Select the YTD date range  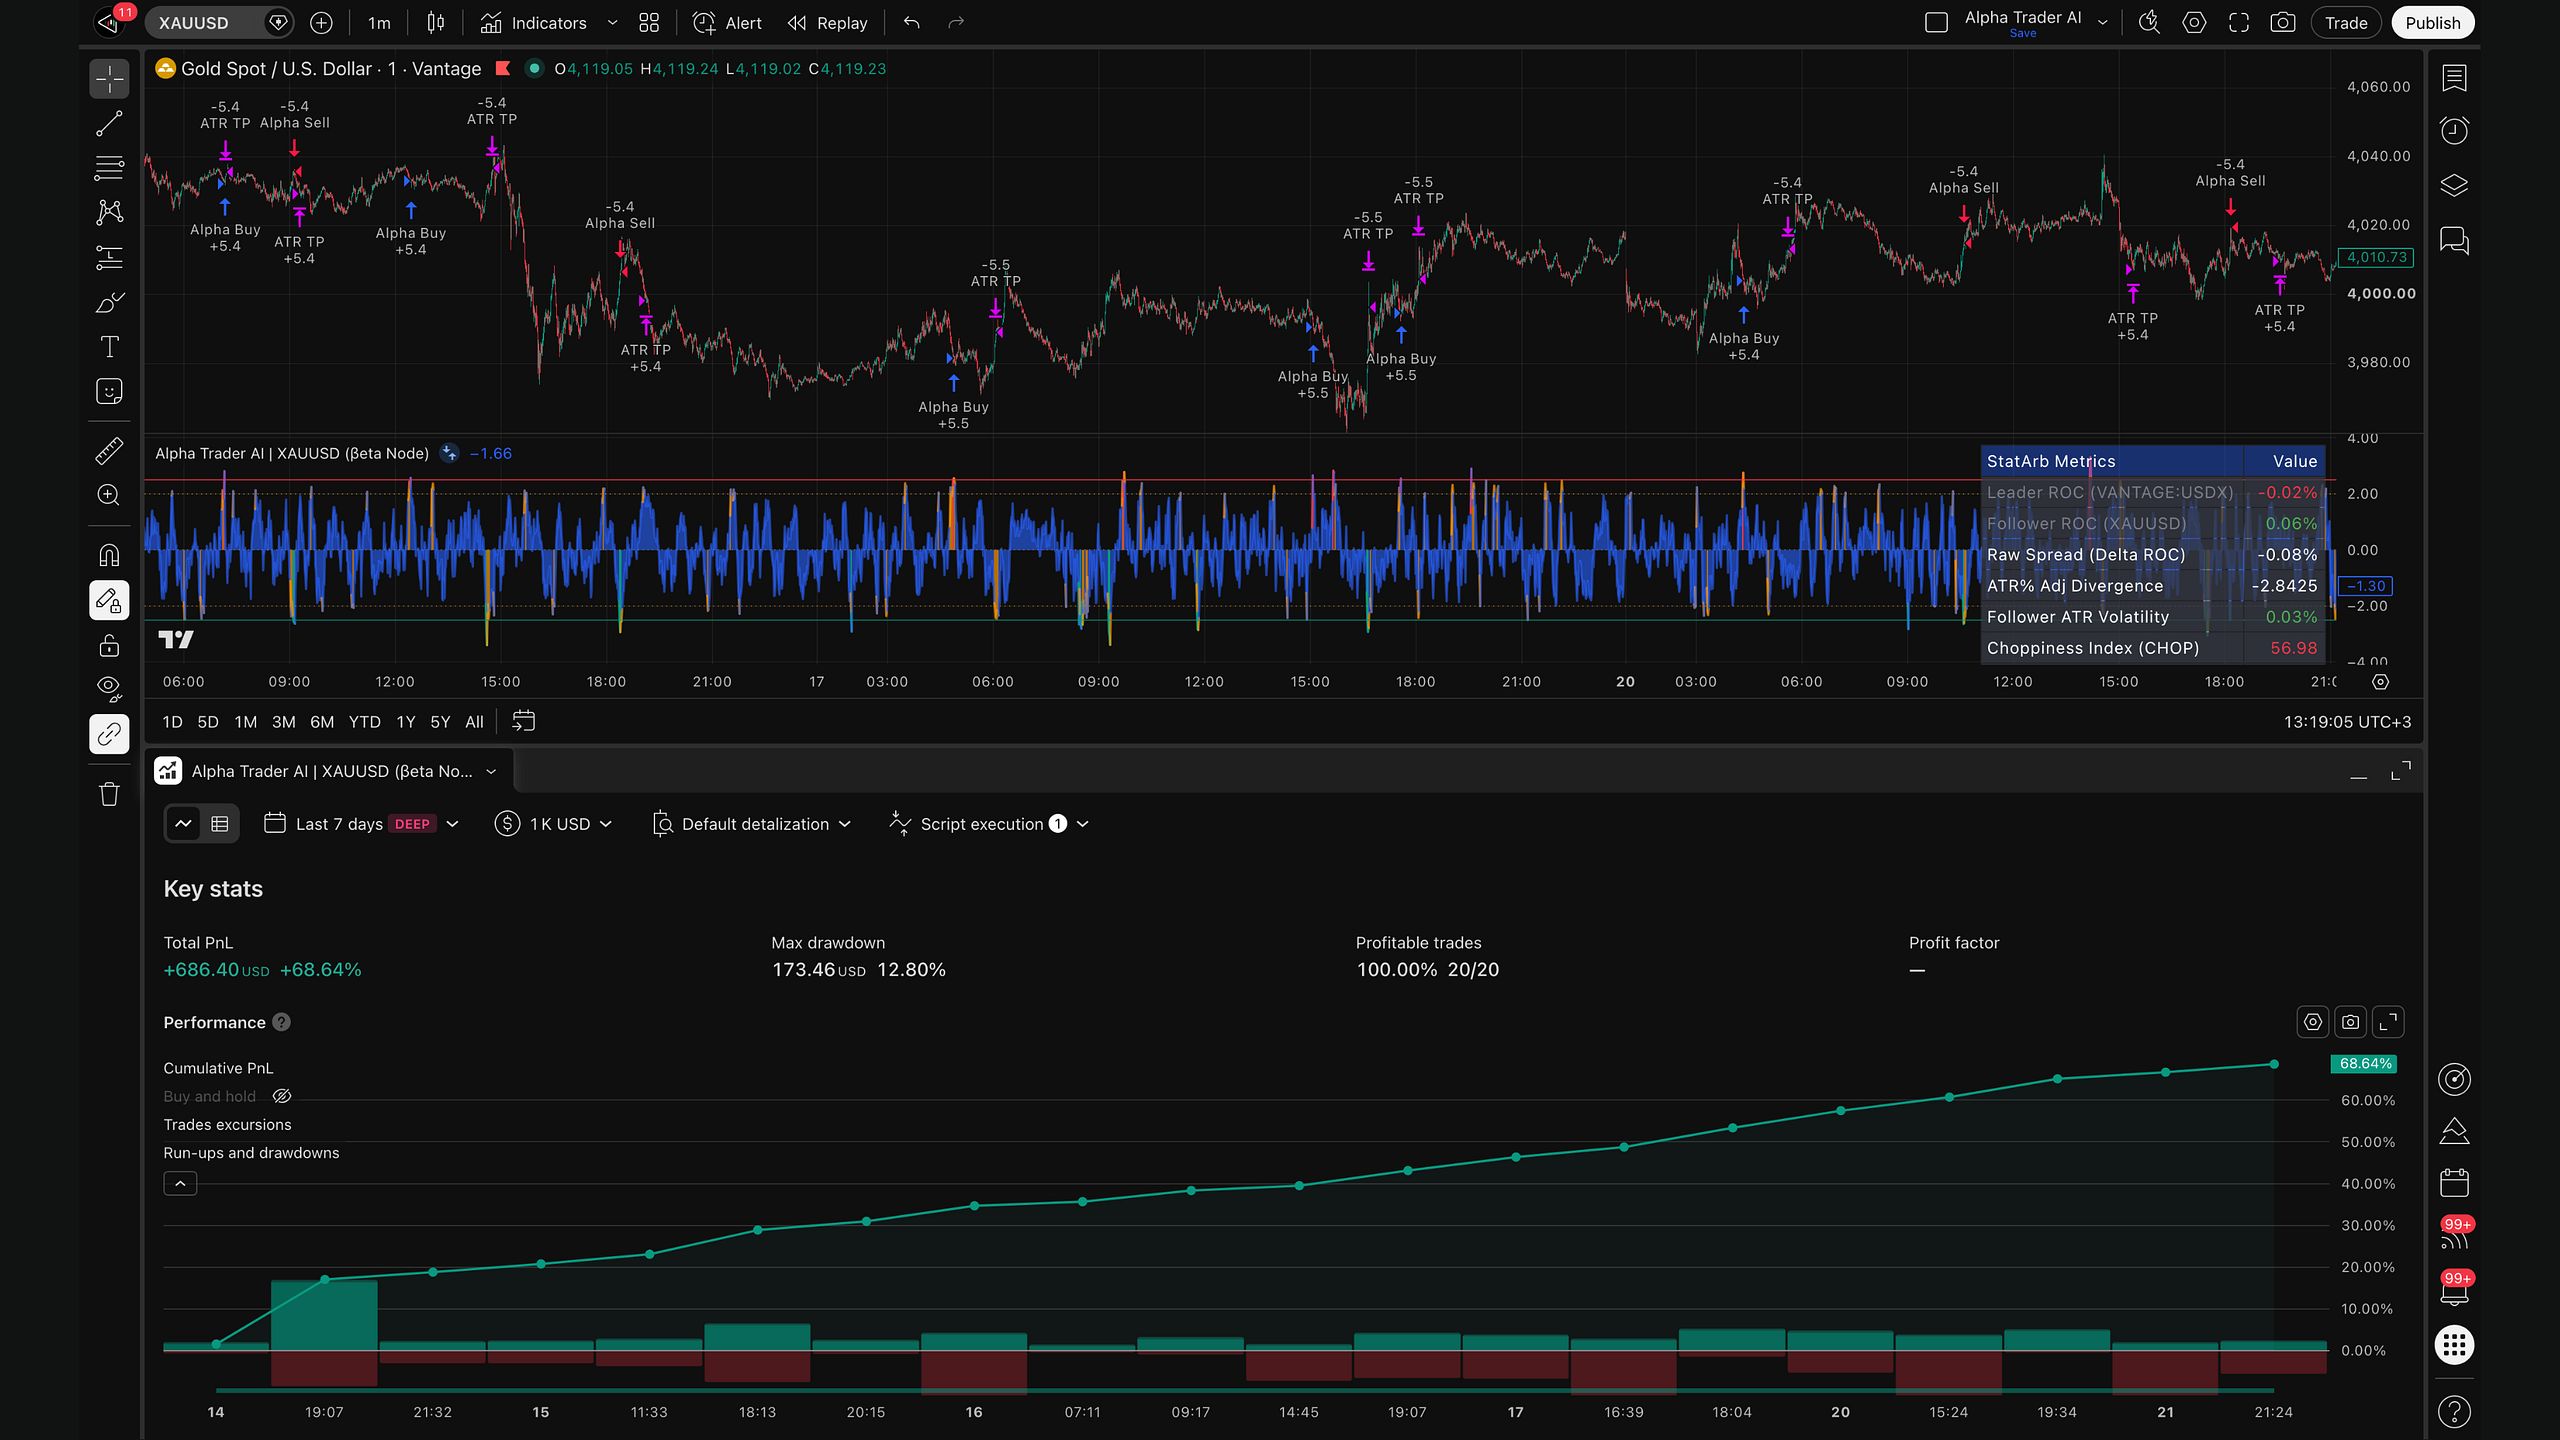[x=364, y=722]
